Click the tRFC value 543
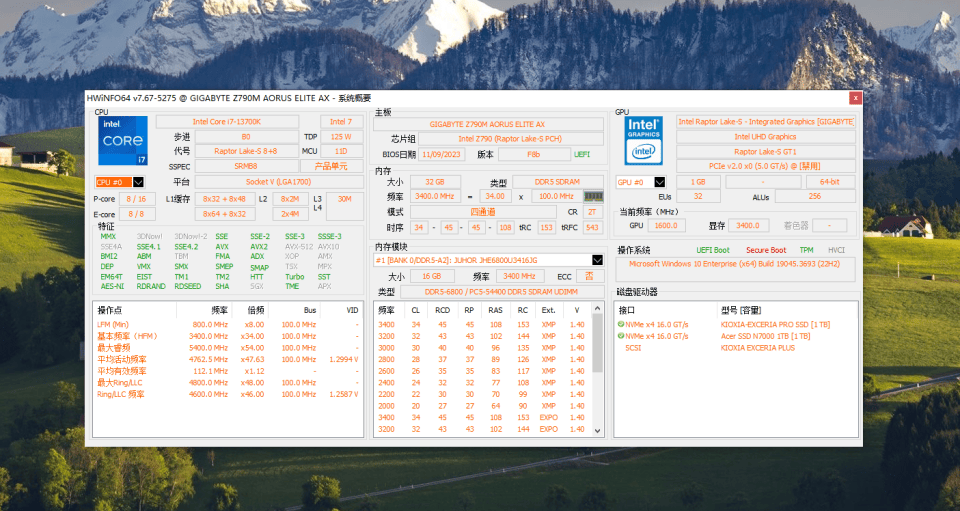 pos(592,228)
